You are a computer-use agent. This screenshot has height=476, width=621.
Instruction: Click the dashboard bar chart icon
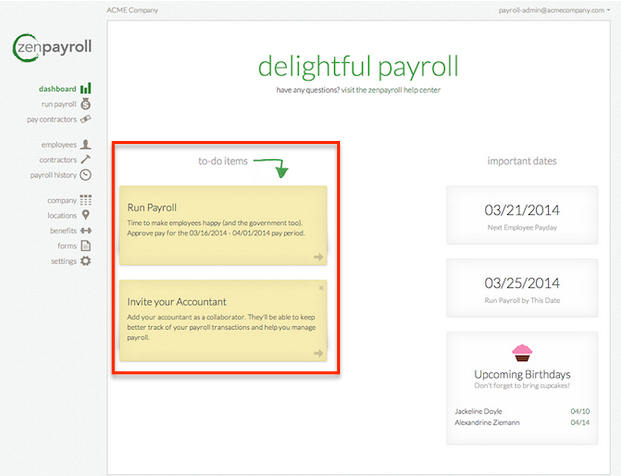click(86, 88)
